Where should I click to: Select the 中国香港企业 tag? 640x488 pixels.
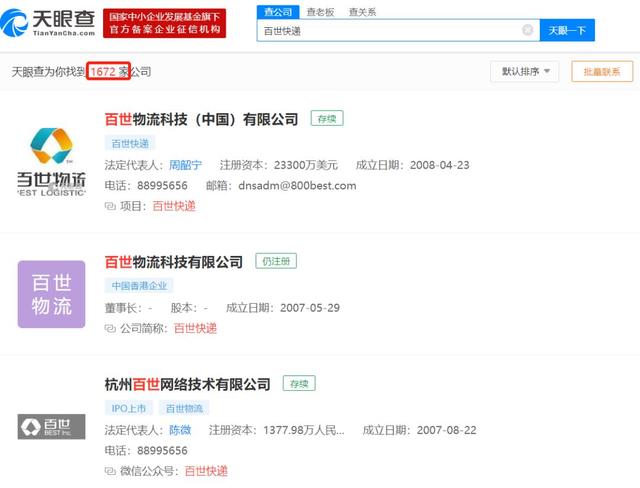pos(139,286)
